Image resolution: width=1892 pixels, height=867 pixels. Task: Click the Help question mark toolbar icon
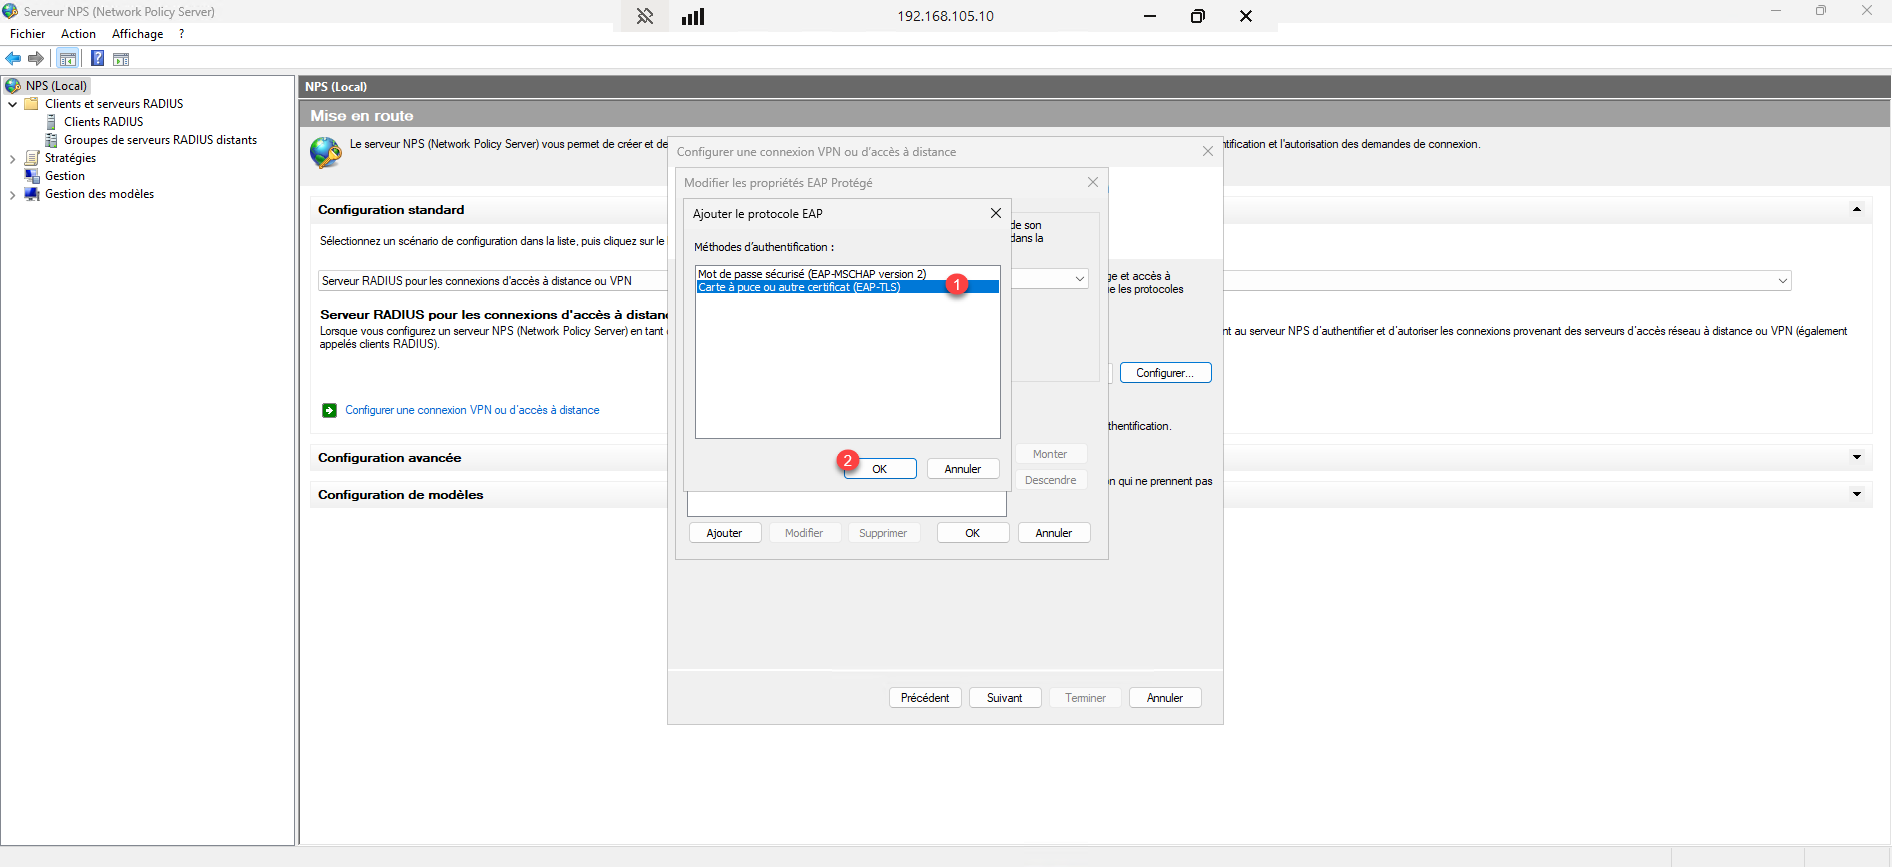pos(97,59)
